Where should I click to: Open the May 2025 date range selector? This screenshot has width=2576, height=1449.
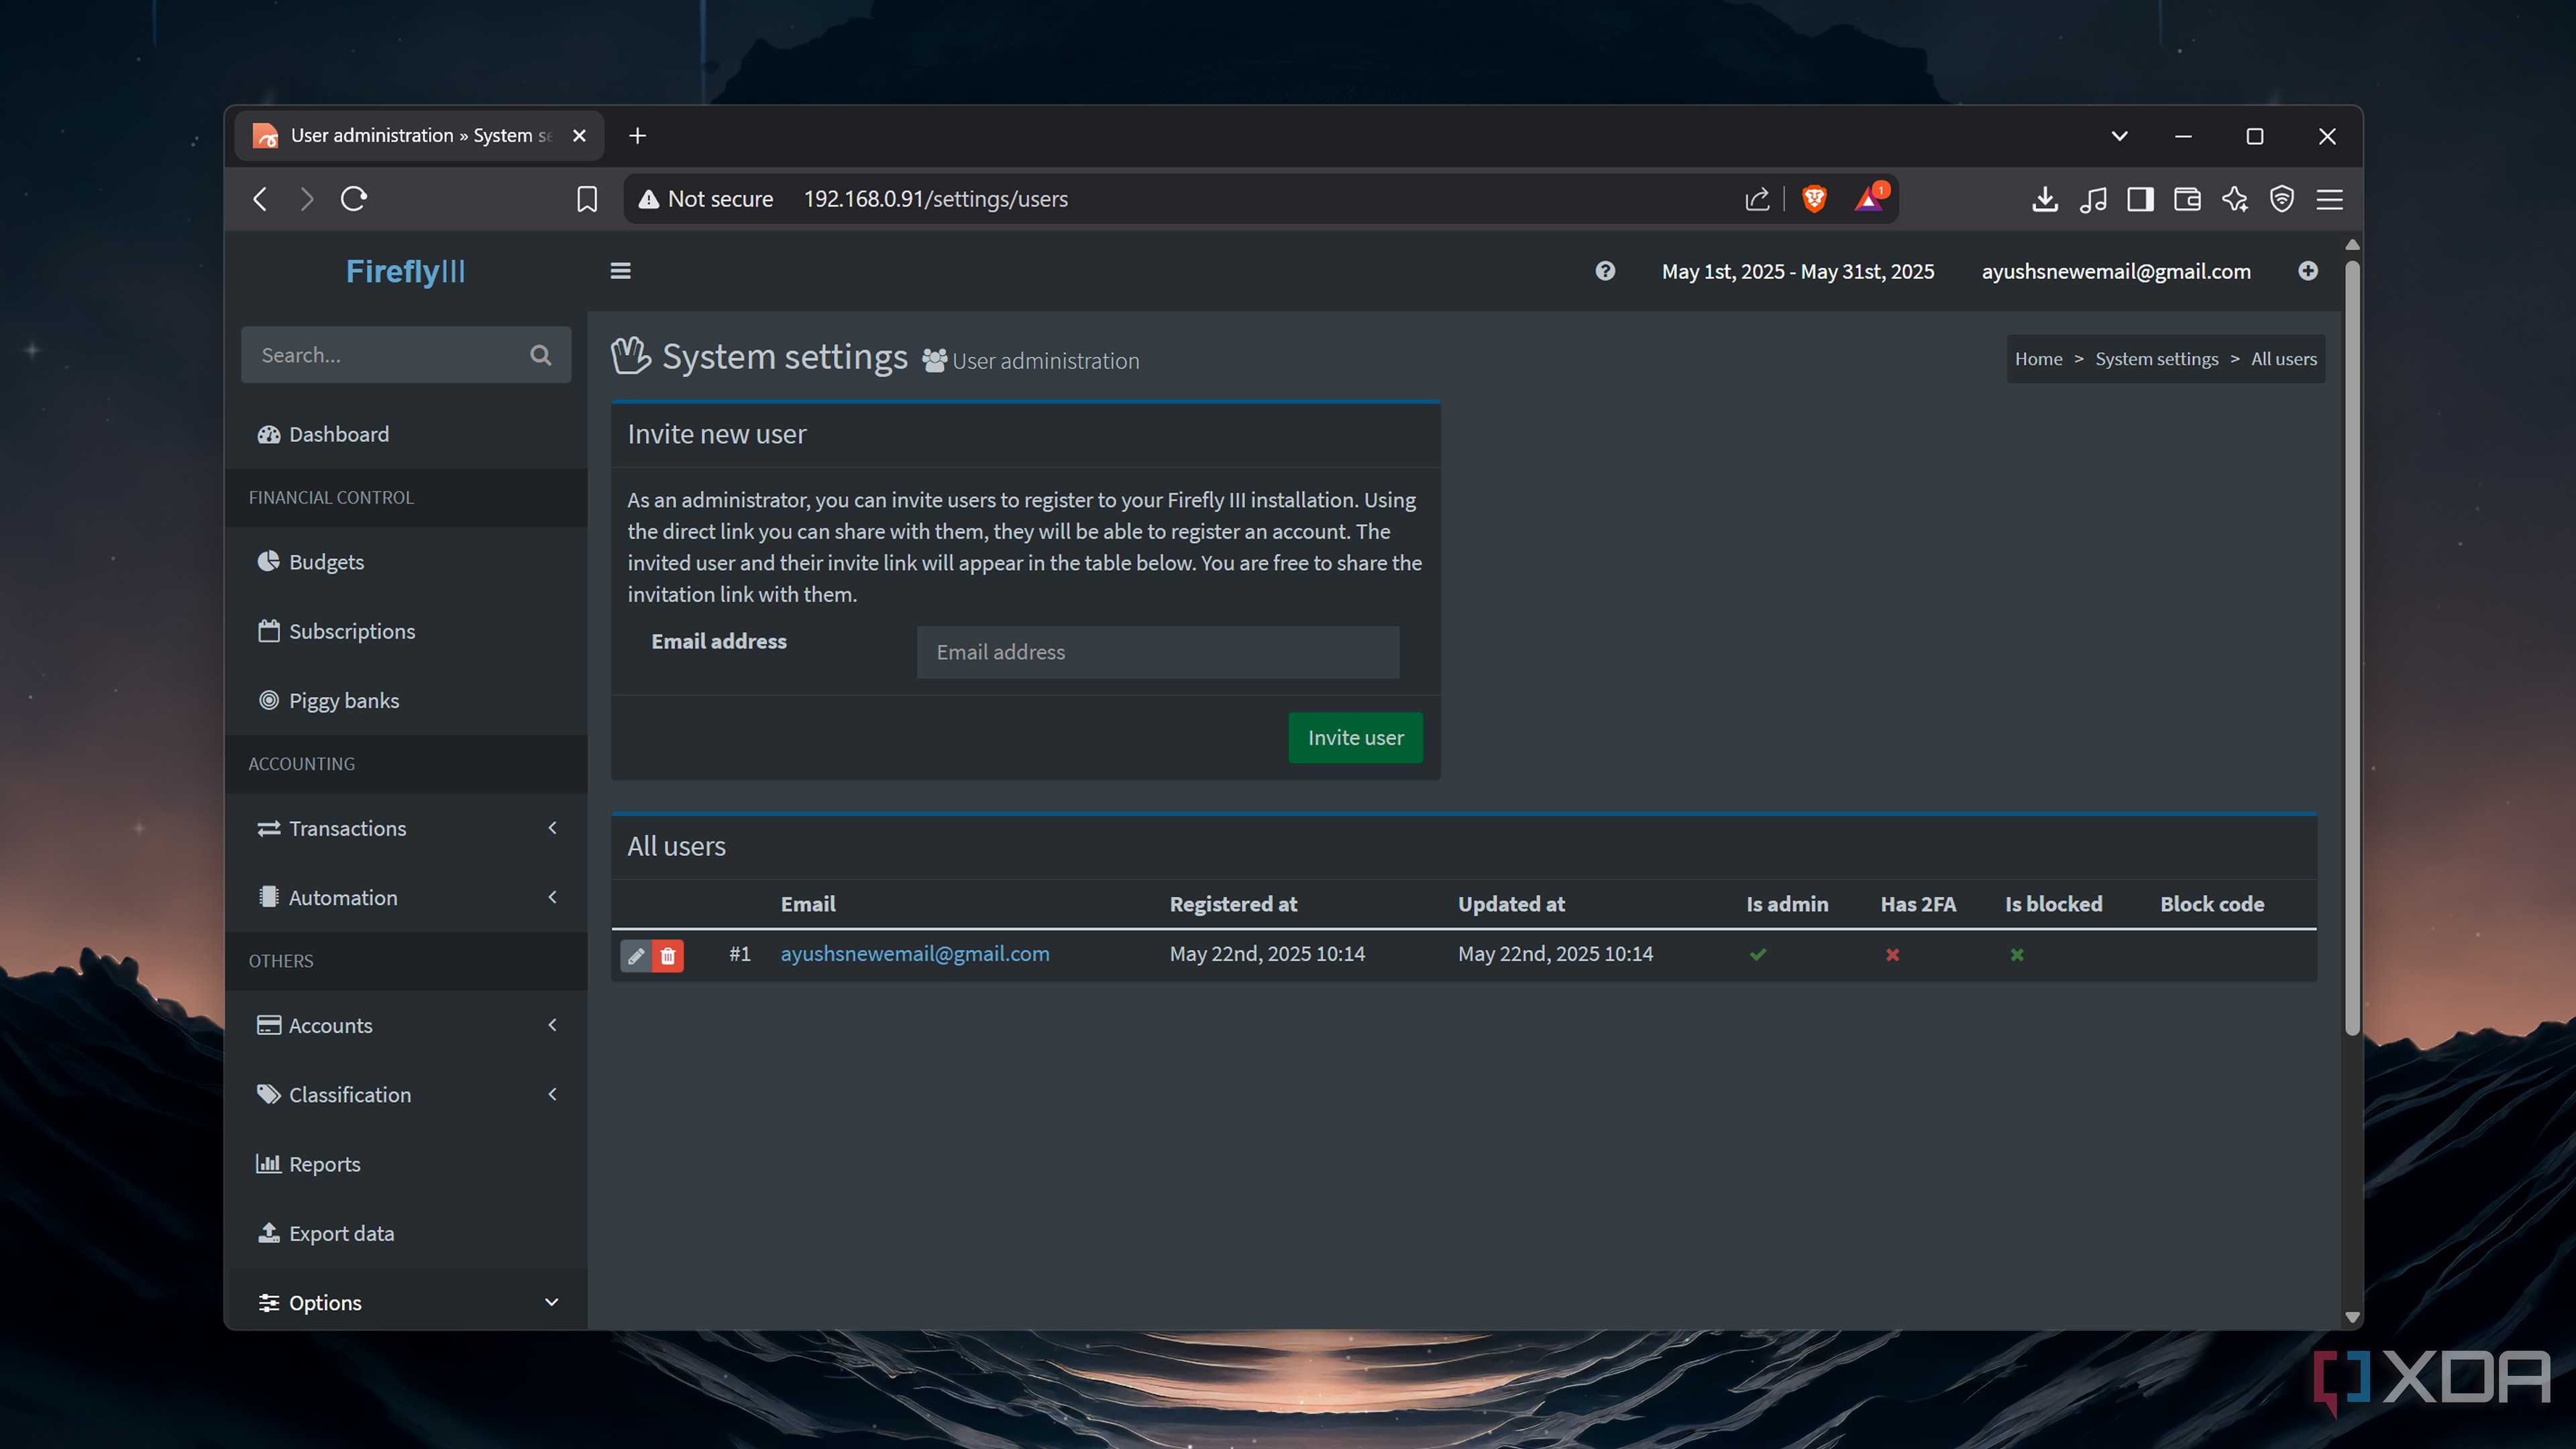pos(1797,271)
